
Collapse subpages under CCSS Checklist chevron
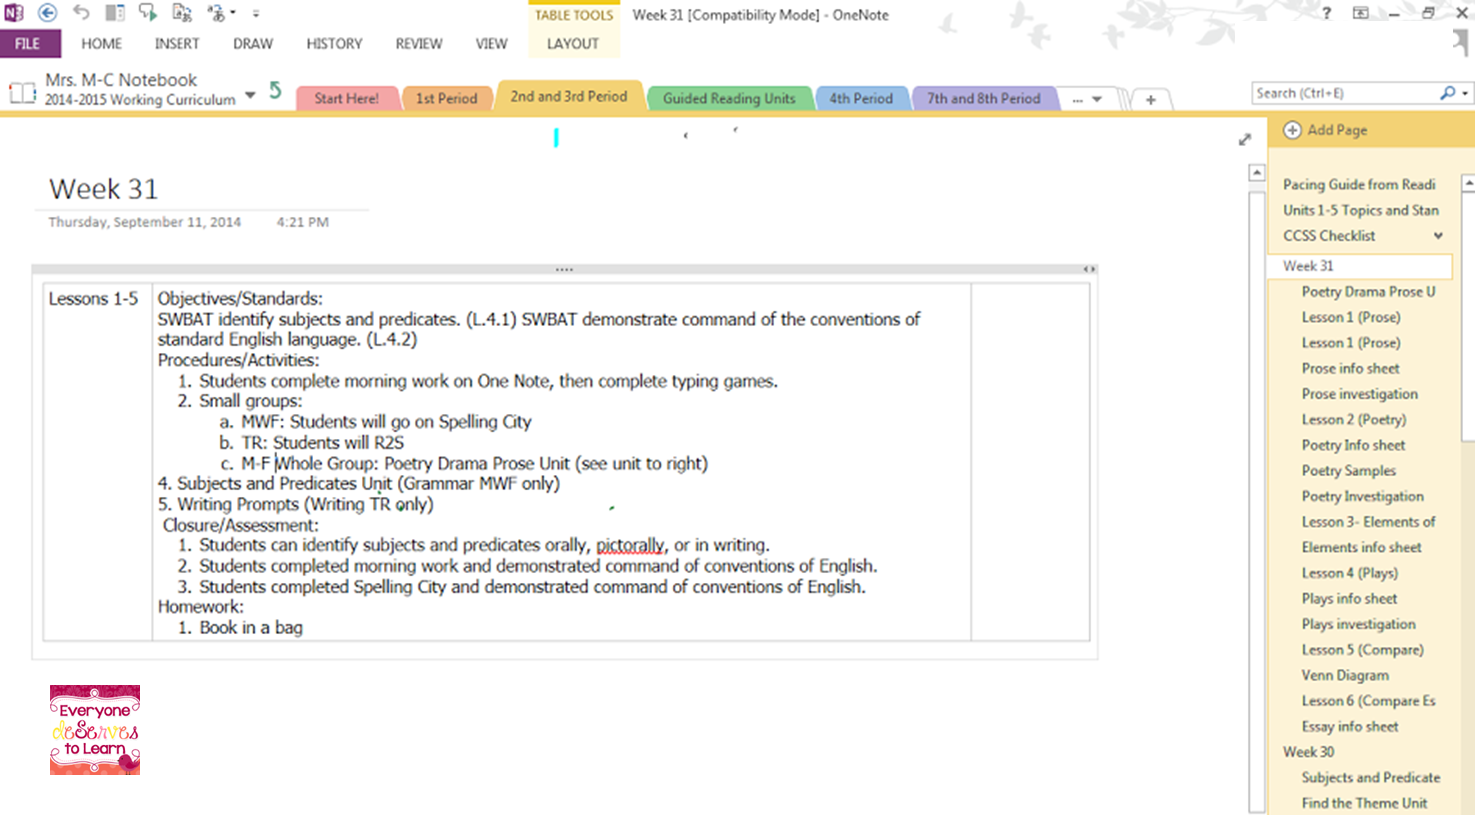click(1438, 236)
